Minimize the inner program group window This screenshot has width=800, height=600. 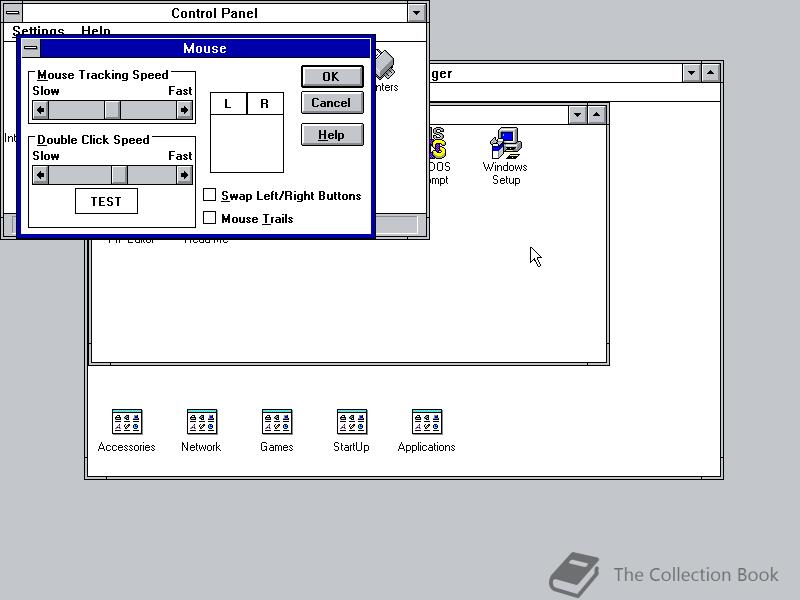click(577, 115)
